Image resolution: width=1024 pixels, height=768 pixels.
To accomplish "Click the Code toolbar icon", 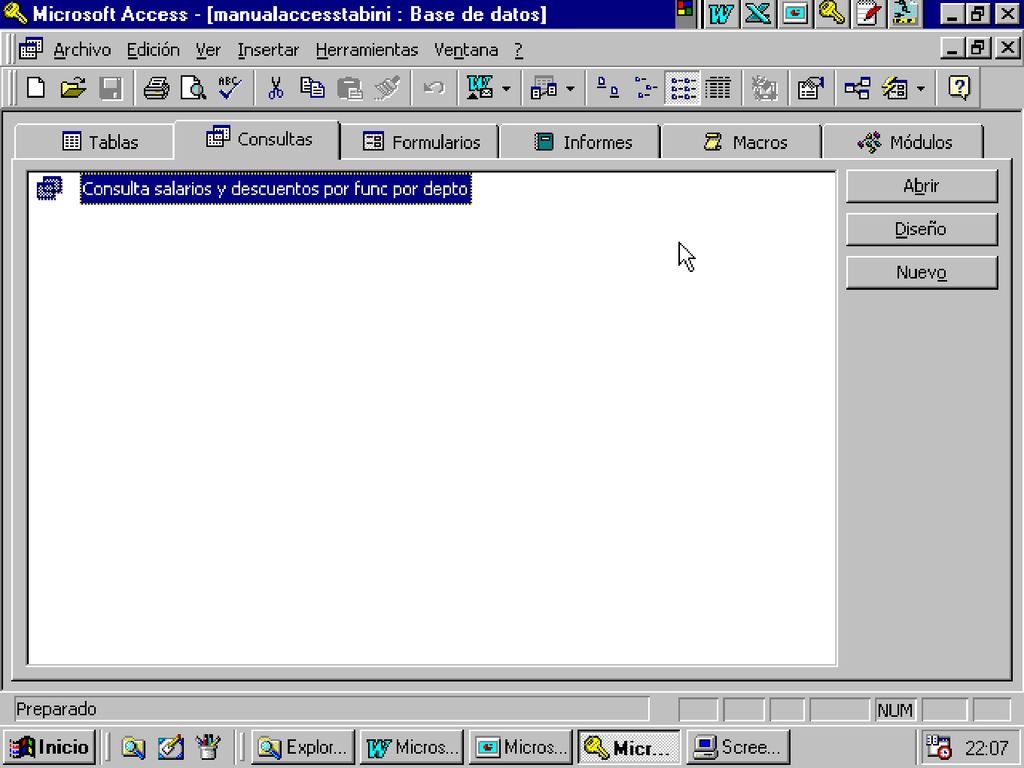I will tap(763, 88).
